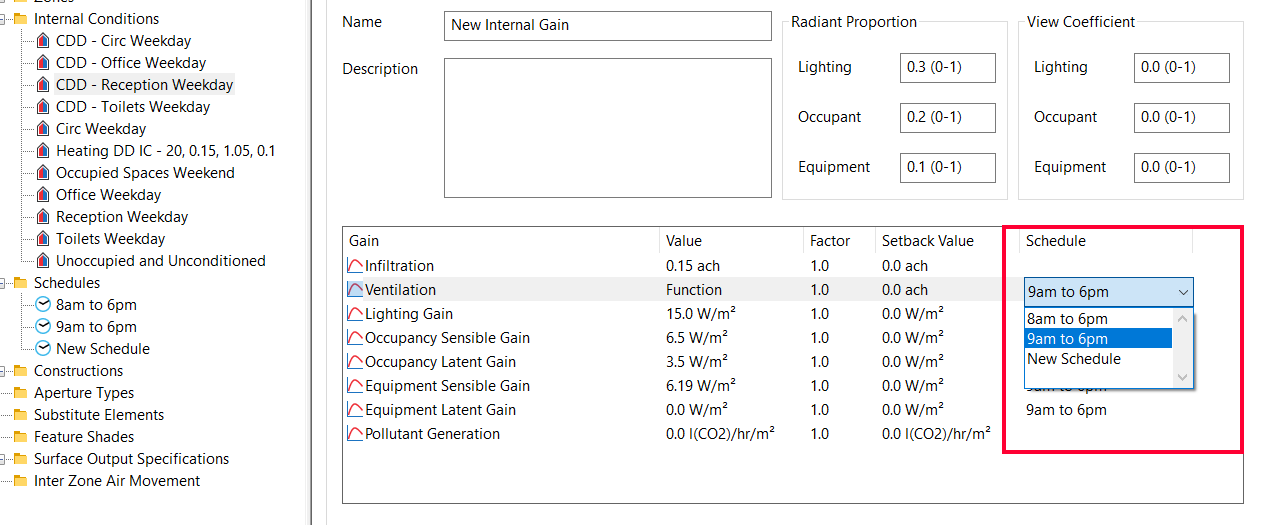
Task: Click the Name input field
Action: point(607,25)
